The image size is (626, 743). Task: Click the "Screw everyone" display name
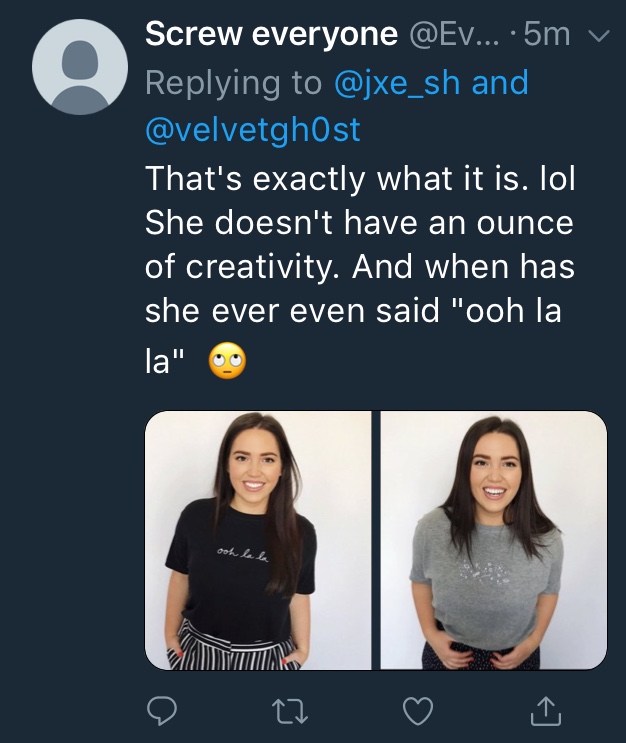click(272, 35)
